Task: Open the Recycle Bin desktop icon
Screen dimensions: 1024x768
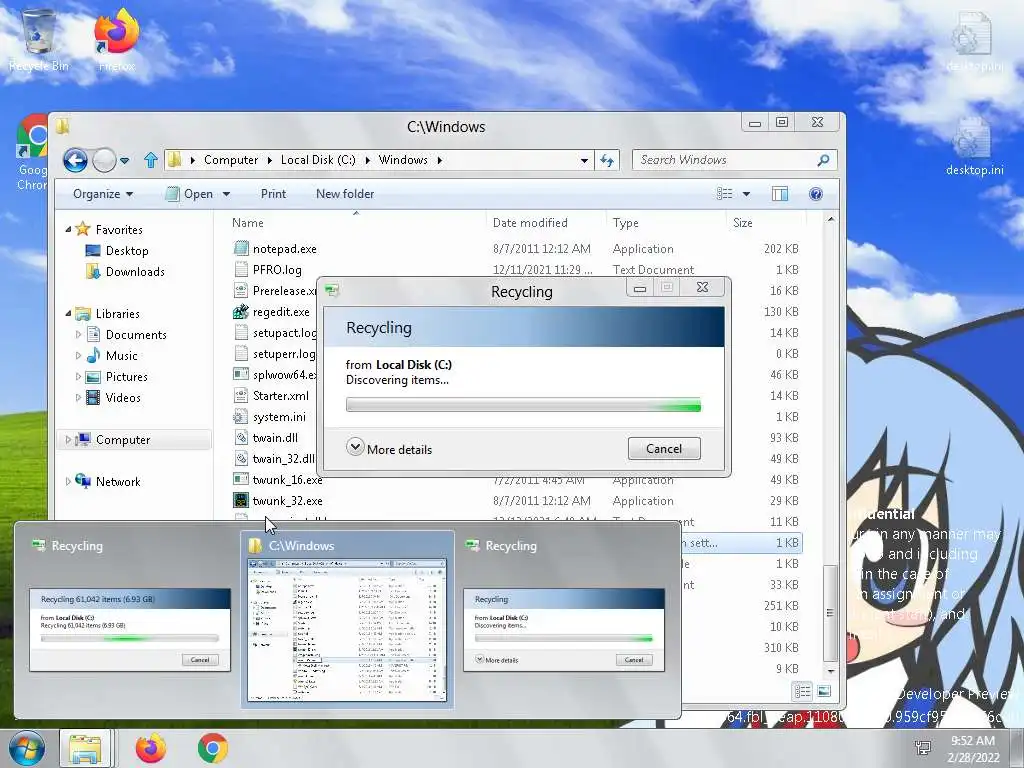Action: pyautogui.click(x=39, y=40)
